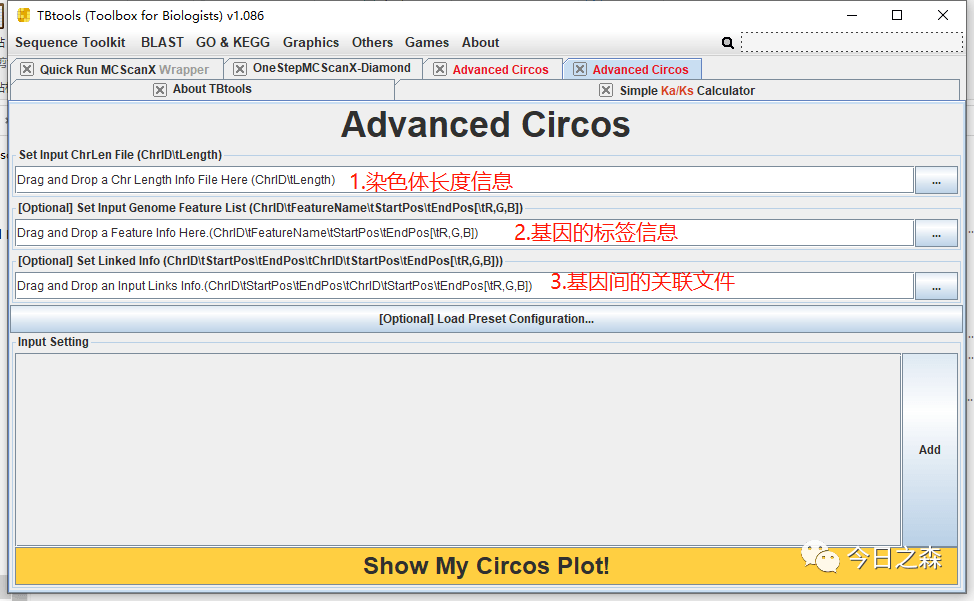Open the GO & KEGG menu
Viewport: 974px width, 601px height.
tap(233, 42)
